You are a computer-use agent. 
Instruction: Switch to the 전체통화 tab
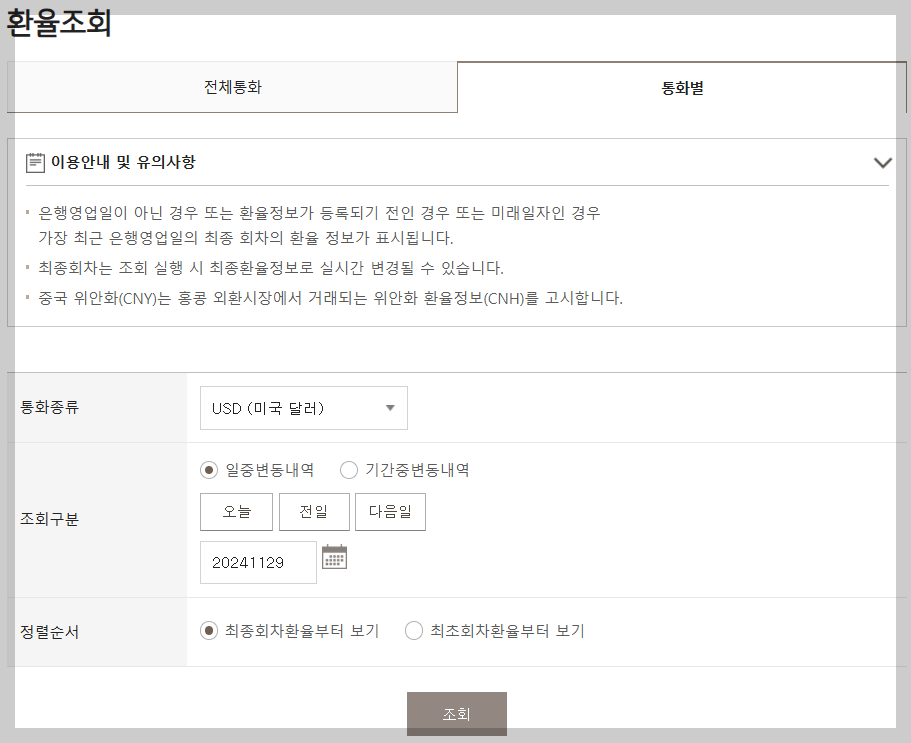(233, 87)
